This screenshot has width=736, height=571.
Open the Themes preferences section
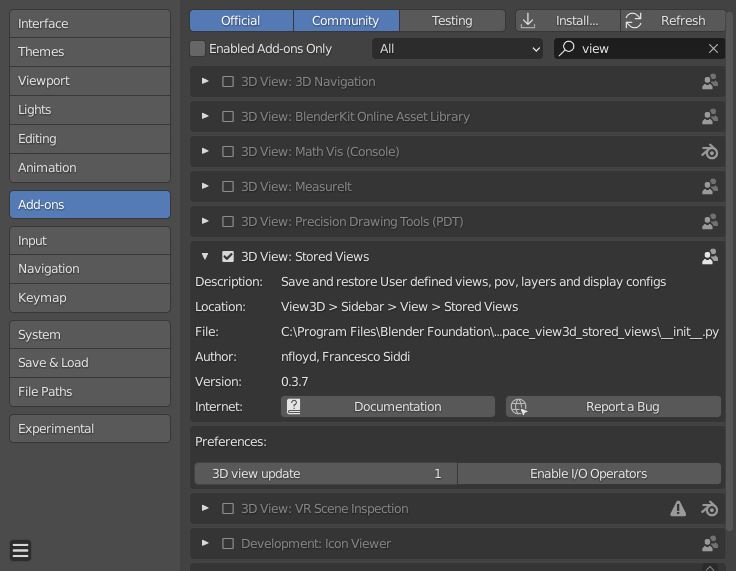coord(90,52)
